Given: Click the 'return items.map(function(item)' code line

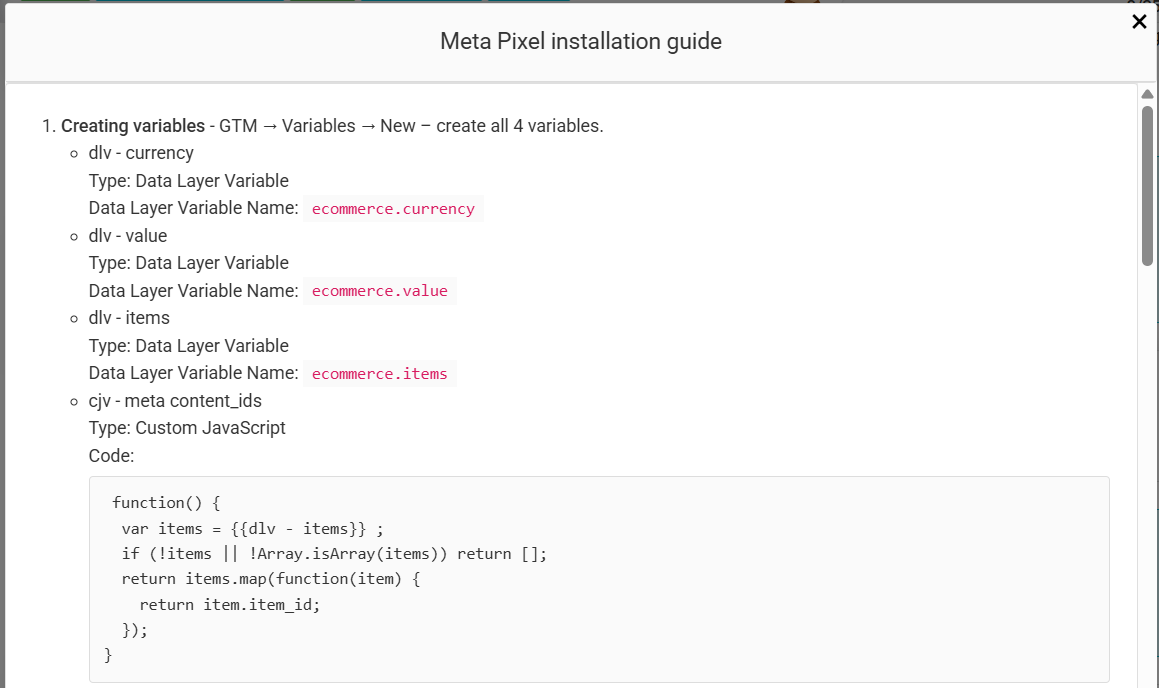Looking at the screenshot, I should (x=271, y=579).
